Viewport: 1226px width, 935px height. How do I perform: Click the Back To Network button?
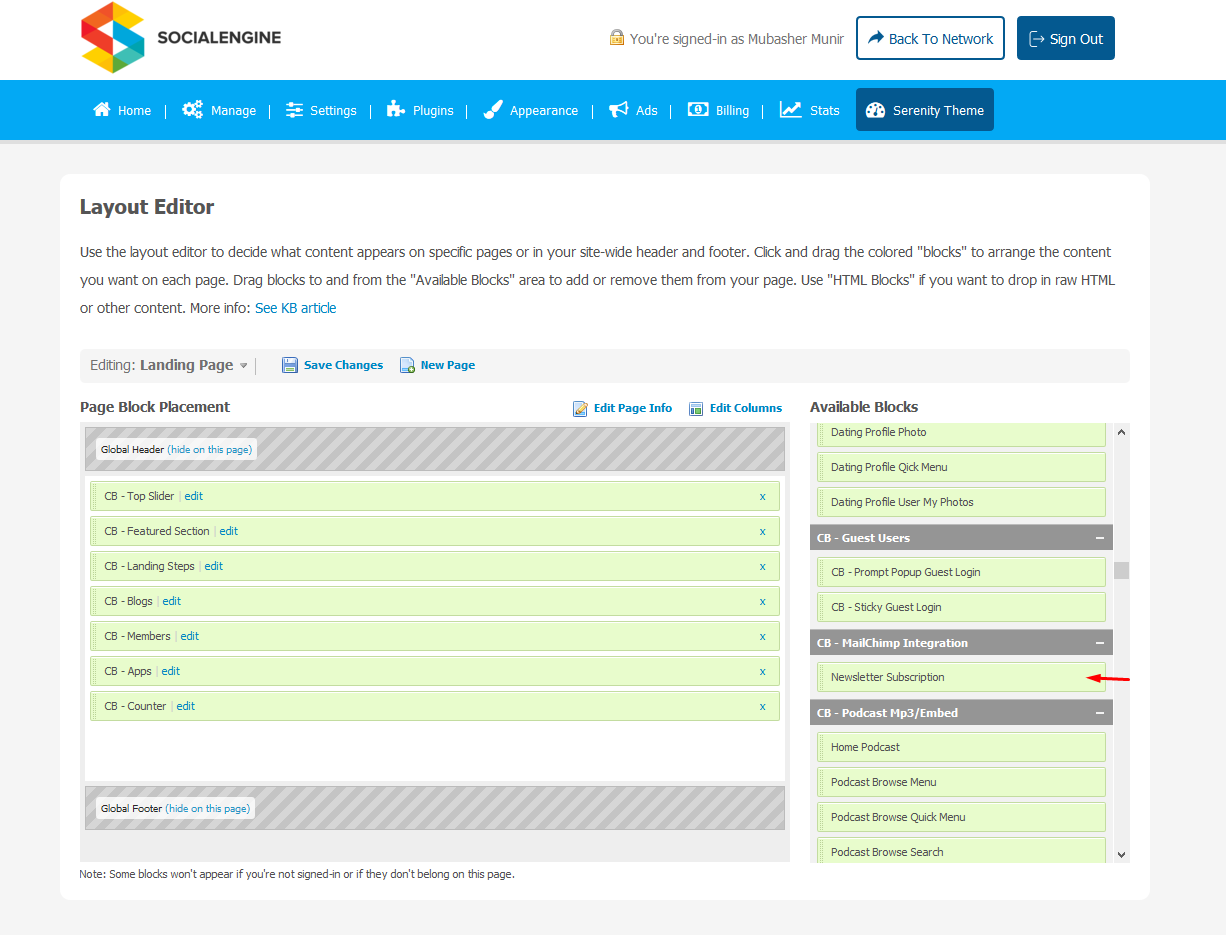(x=930, y=38)
